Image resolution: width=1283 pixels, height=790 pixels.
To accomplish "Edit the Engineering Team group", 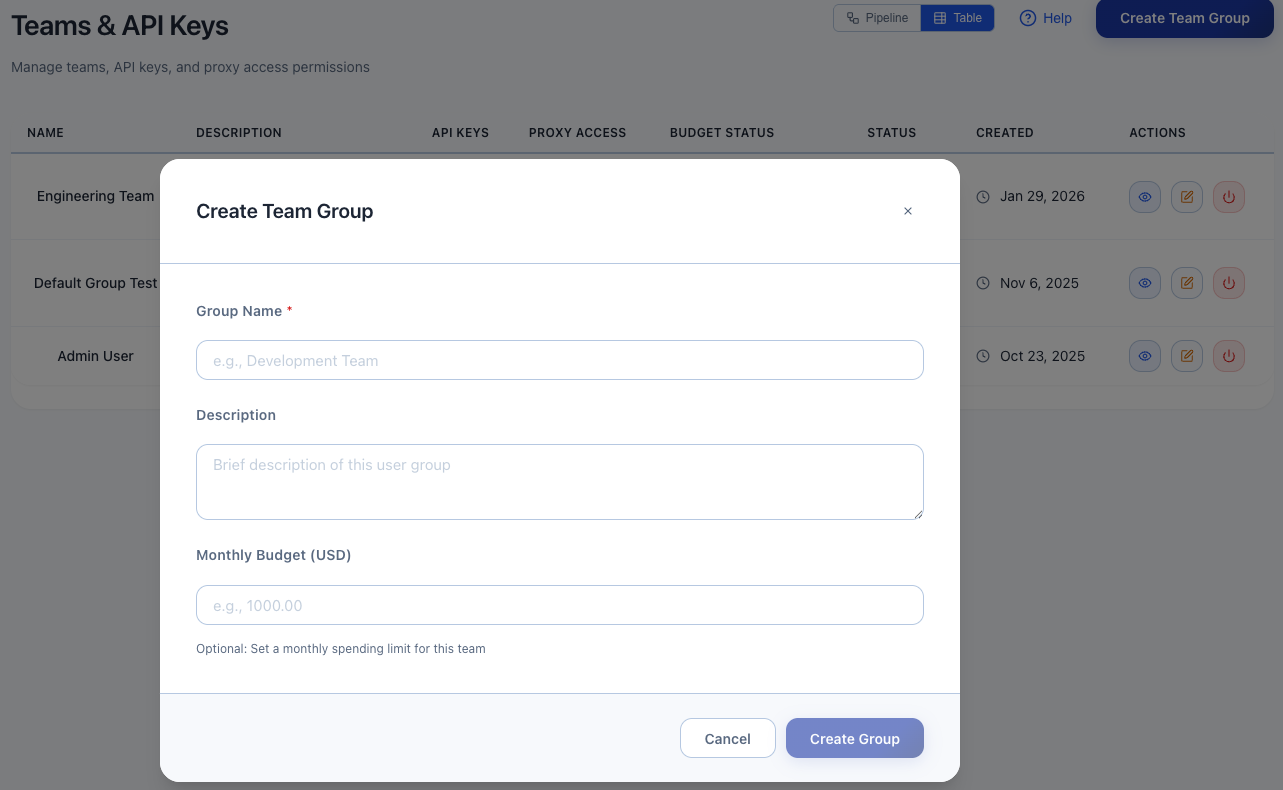I will coord(1186,196).
